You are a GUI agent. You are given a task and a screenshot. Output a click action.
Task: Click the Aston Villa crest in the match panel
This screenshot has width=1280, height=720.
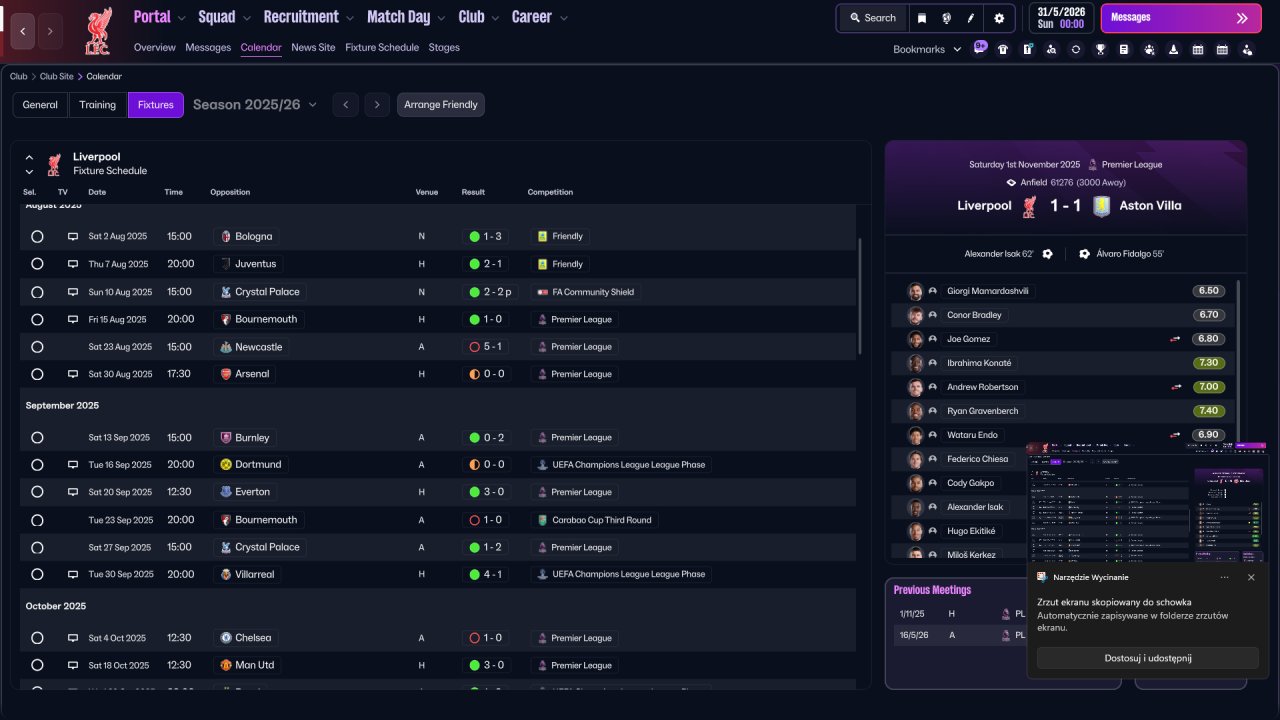pyautogui.click(x=1101, y=206)
